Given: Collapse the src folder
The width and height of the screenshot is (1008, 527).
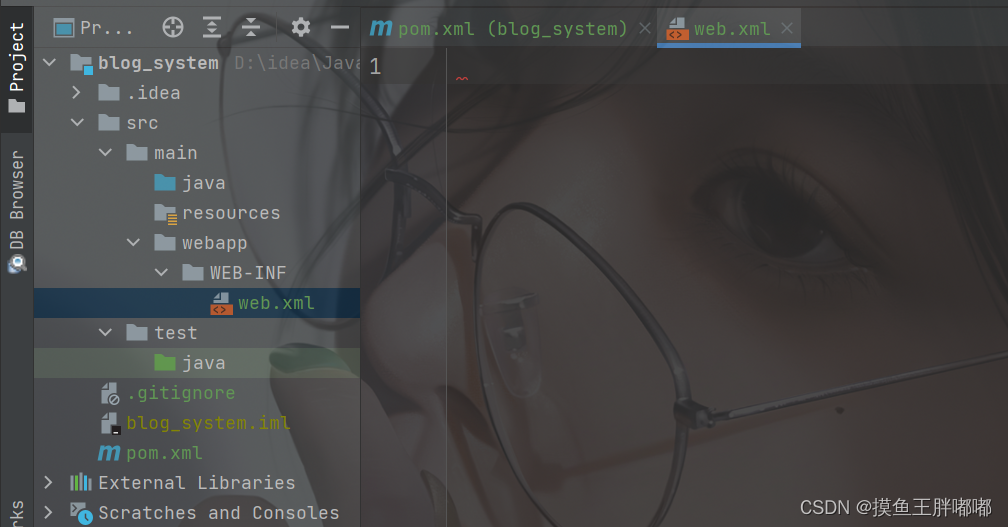Looking at the screenshot, I should pos(77,122).
